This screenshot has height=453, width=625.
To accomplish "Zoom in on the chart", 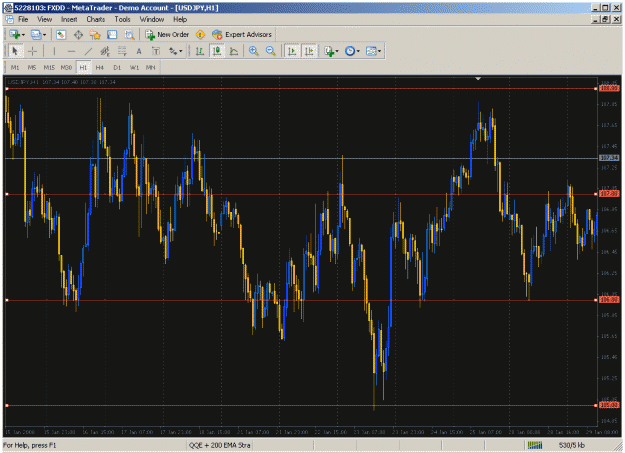I will (x=254, y=51).
